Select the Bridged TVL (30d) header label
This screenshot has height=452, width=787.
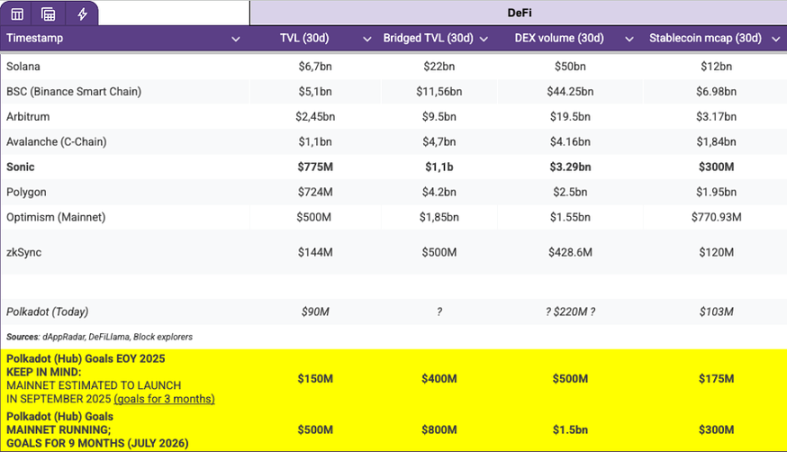point(428,38)
